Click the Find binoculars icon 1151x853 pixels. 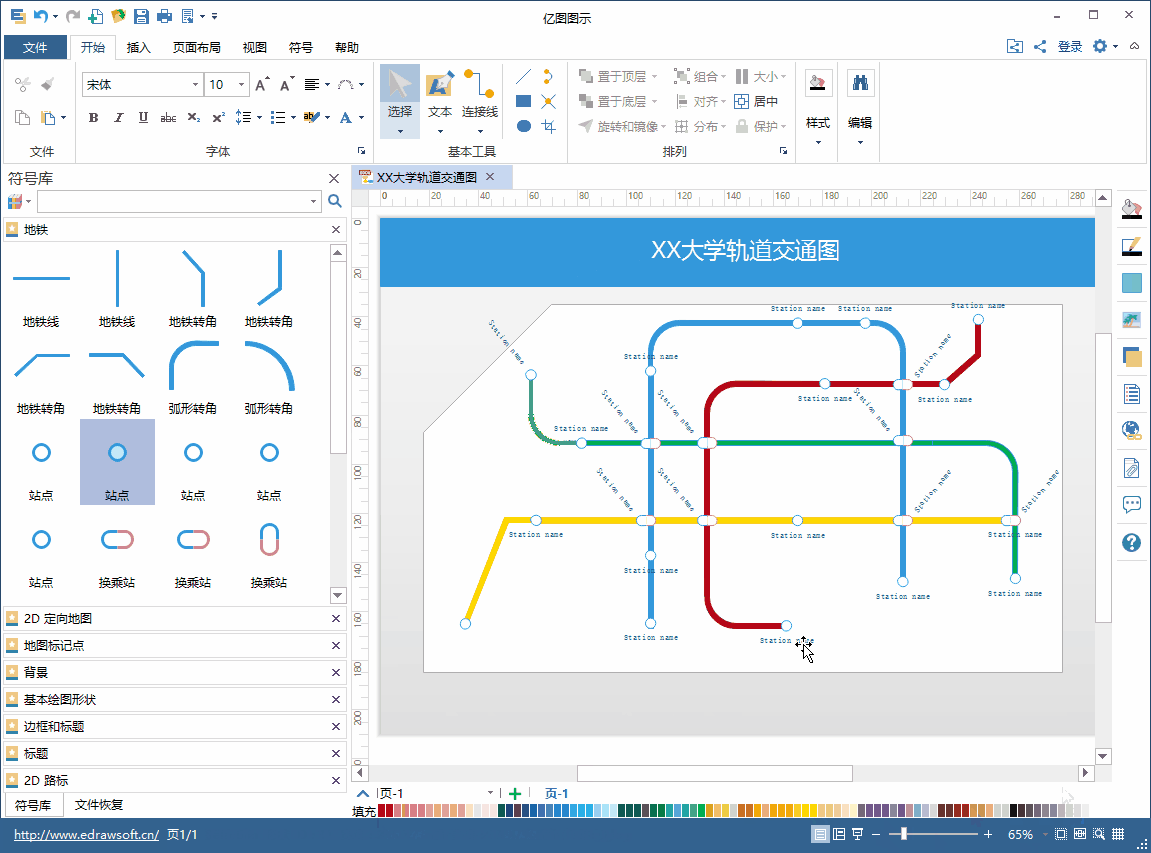click(860, 83)
